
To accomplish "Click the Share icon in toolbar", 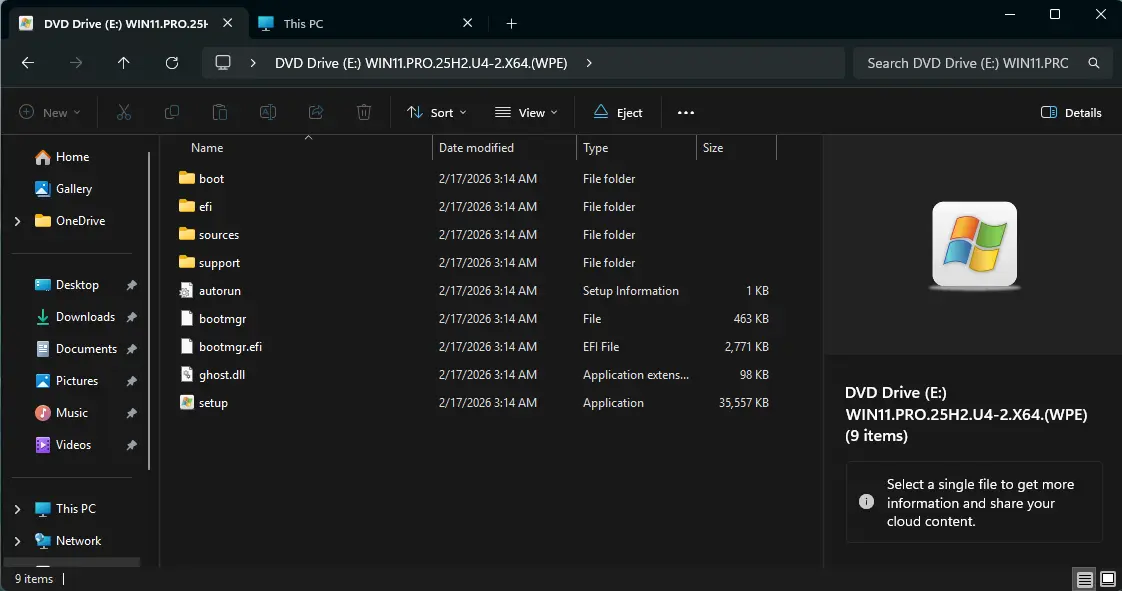I will tap(316, 112).
